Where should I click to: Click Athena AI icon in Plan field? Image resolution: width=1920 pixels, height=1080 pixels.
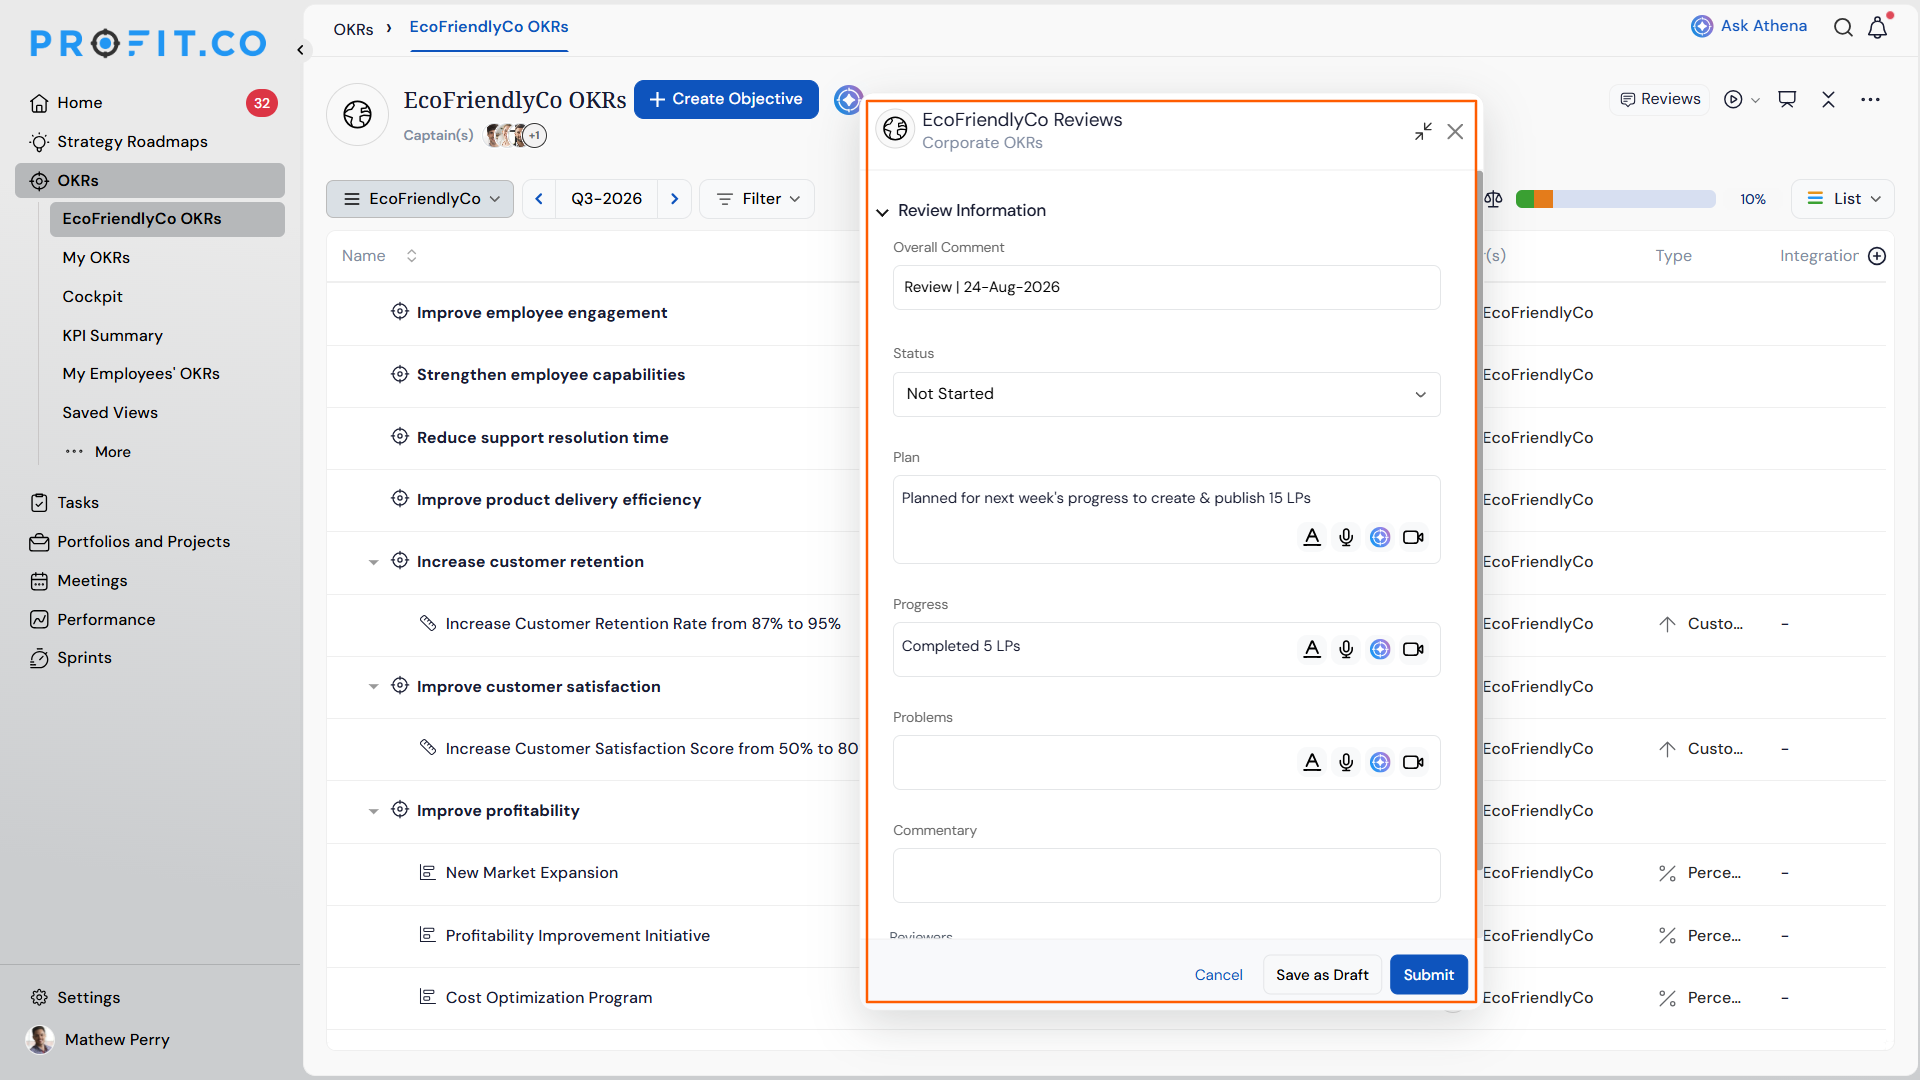tap(1380, 537)
